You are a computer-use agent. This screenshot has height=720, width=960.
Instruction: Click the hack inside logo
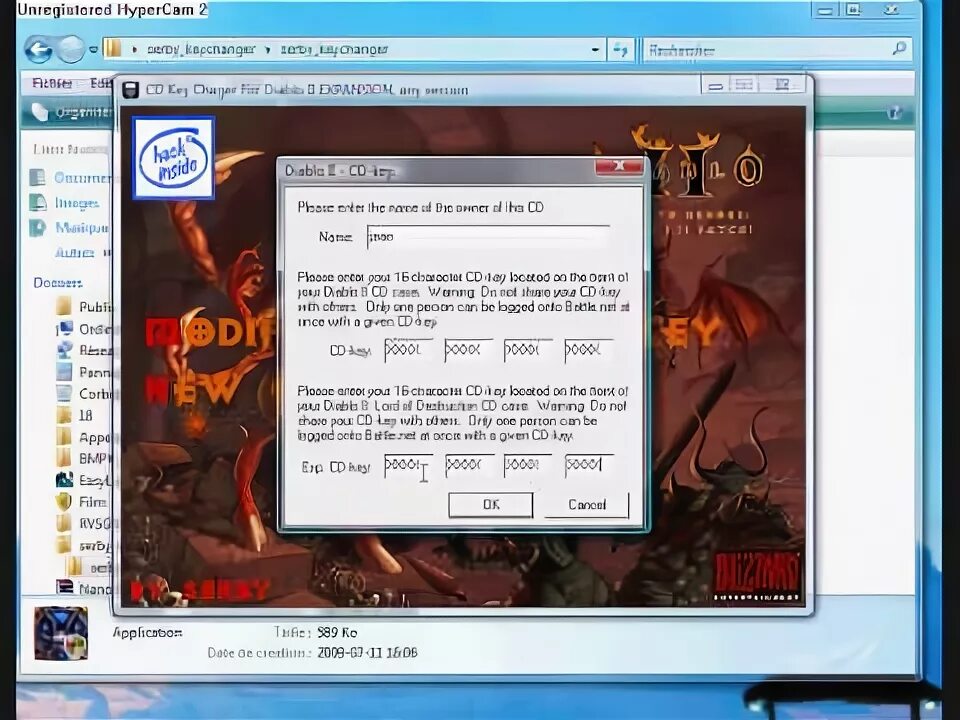click(x=174, y=158)
